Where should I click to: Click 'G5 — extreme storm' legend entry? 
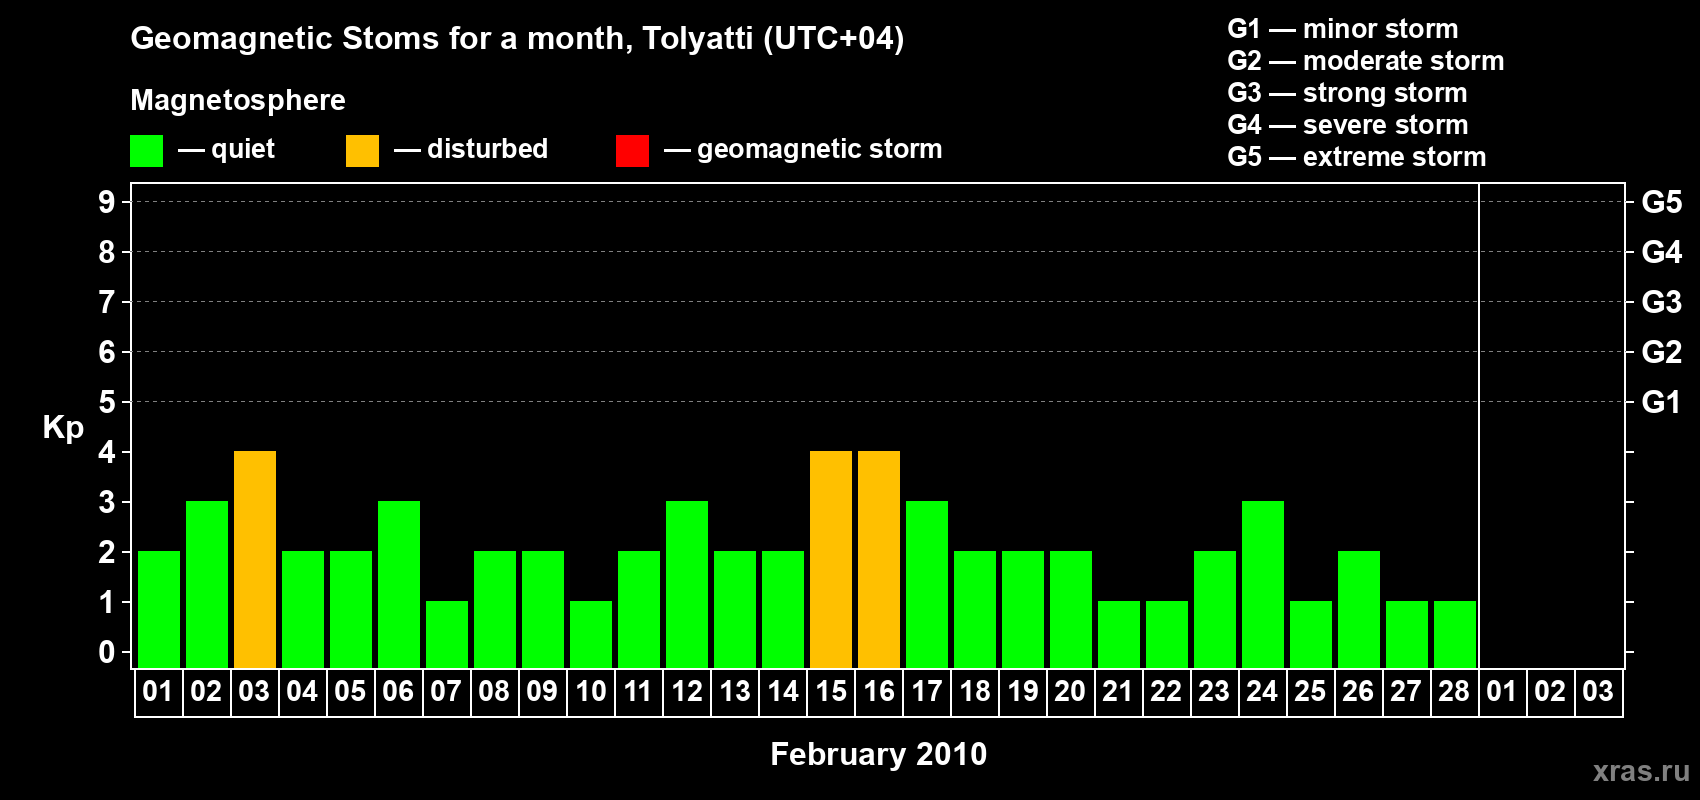point(1356,156)
